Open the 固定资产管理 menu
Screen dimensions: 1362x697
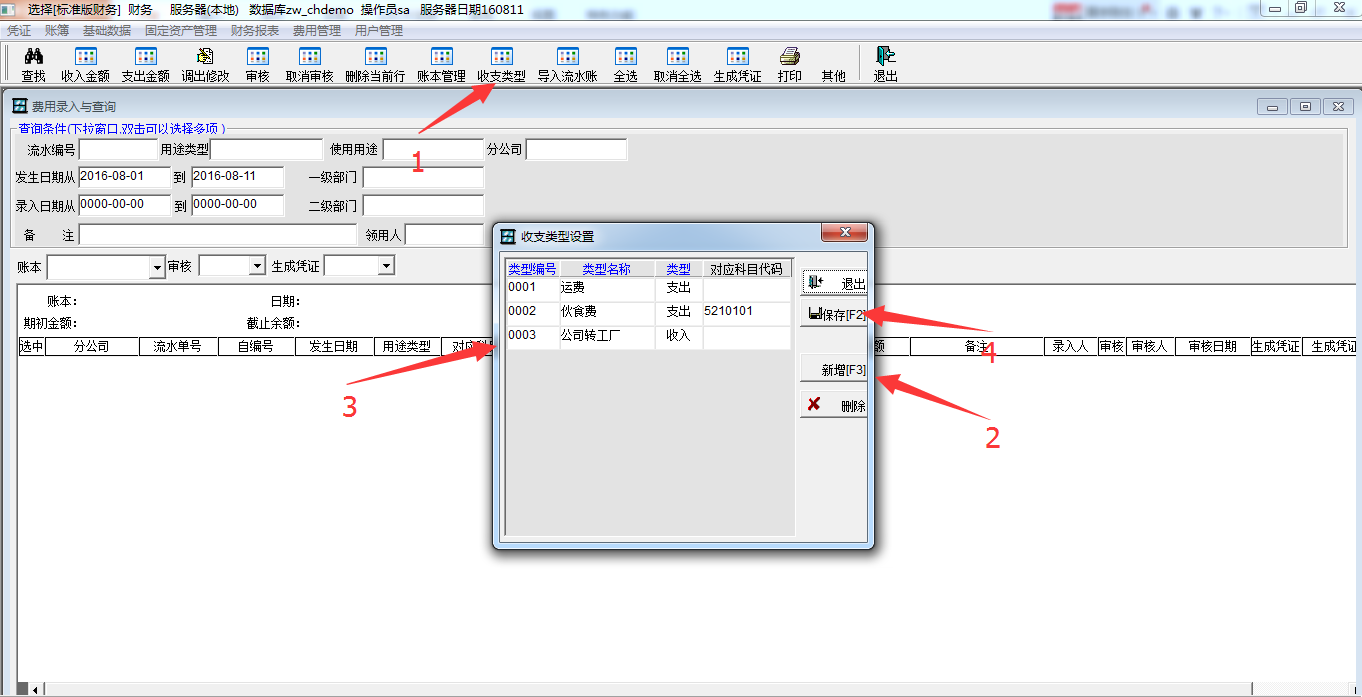coord(180,31)
